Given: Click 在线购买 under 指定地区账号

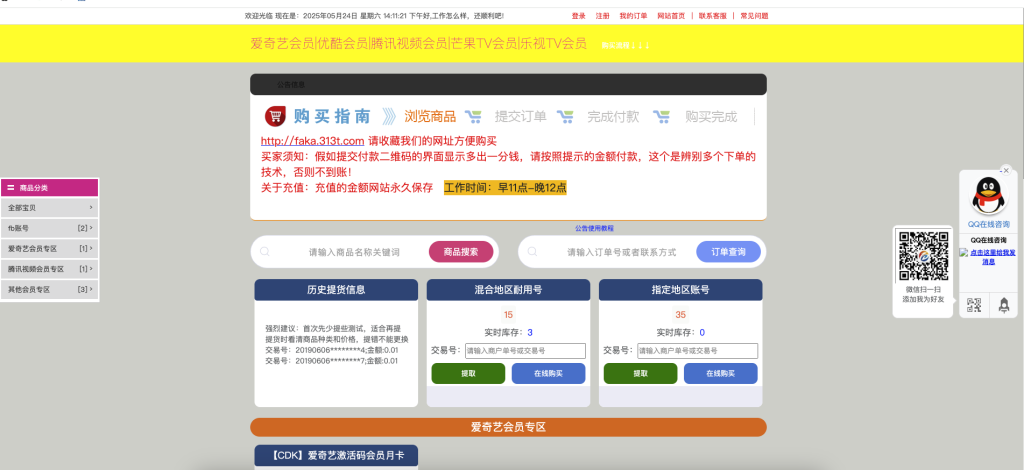Looking at the screenshot, I should (x=720, y=373).
